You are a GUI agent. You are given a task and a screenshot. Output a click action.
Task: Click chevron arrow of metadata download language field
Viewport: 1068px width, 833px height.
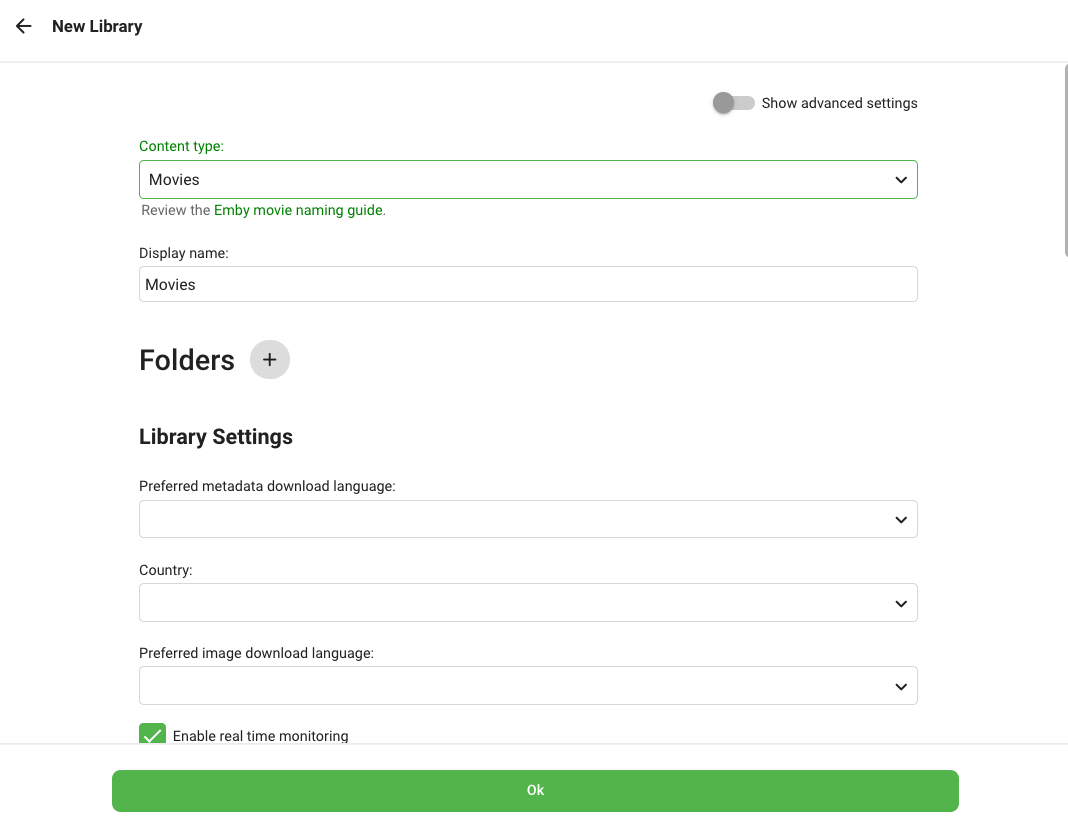tap(900, 520)
